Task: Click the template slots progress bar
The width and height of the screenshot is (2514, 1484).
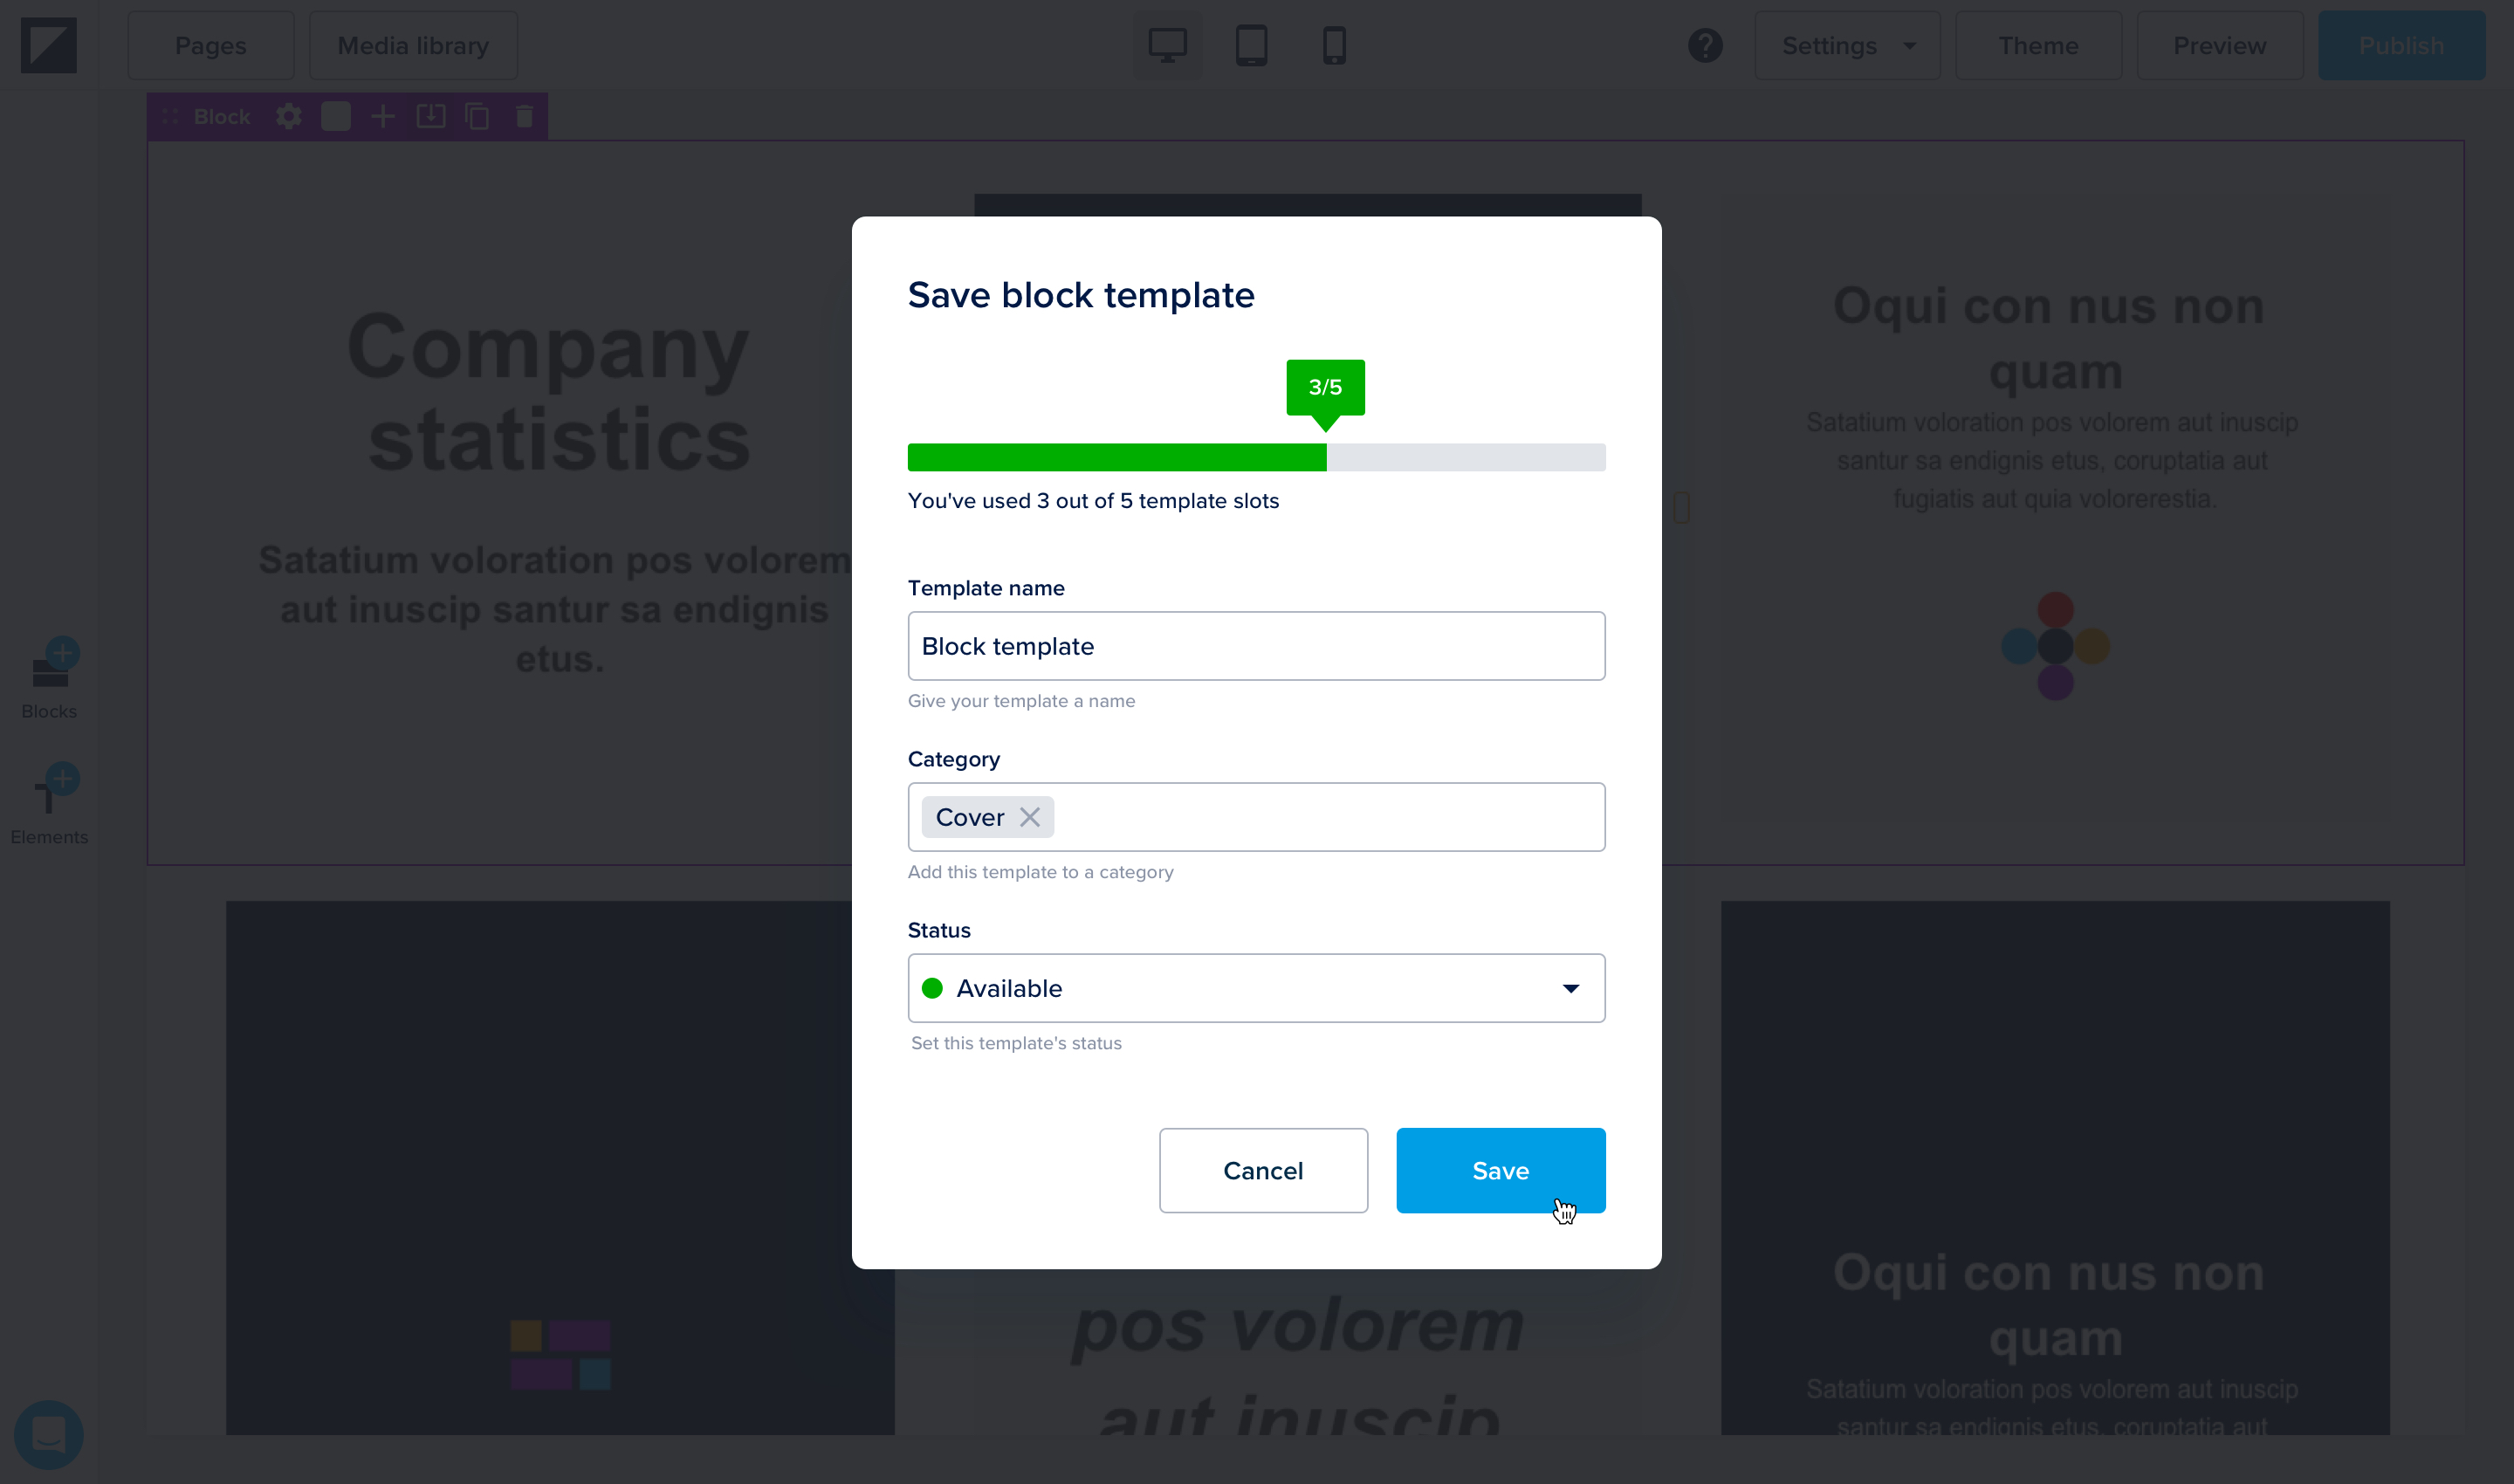Action: tap(1256, 457)
